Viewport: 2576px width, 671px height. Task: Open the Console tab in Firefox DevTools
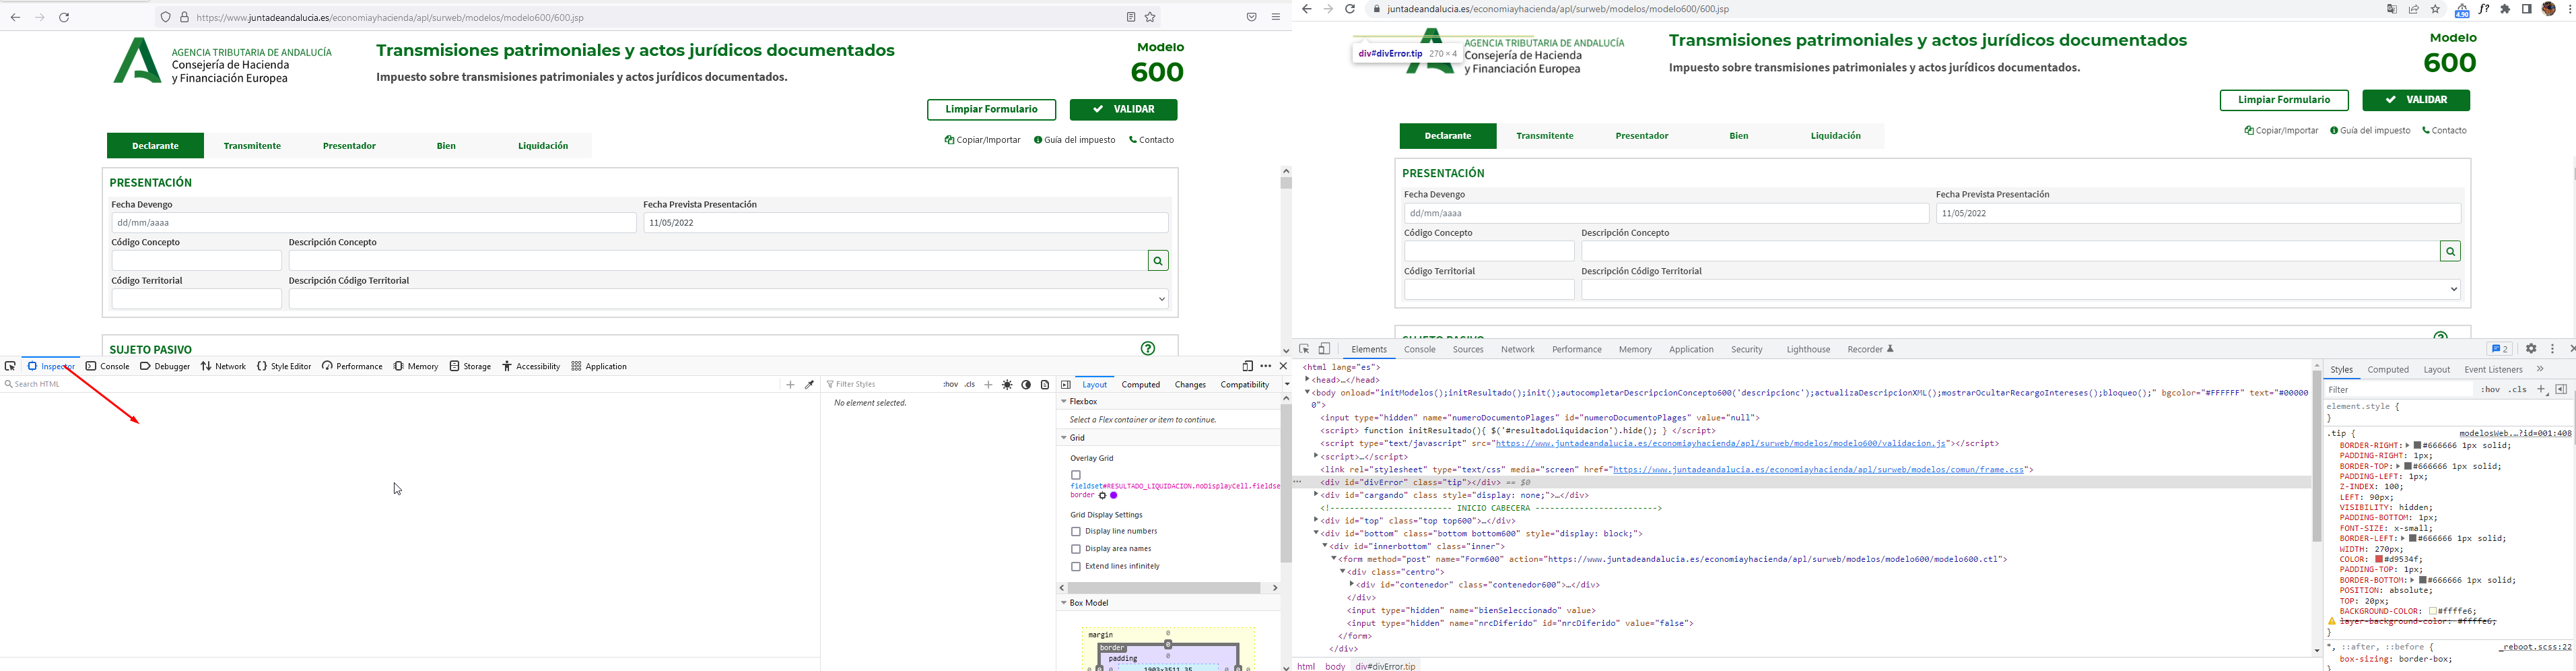click(108, 367)
